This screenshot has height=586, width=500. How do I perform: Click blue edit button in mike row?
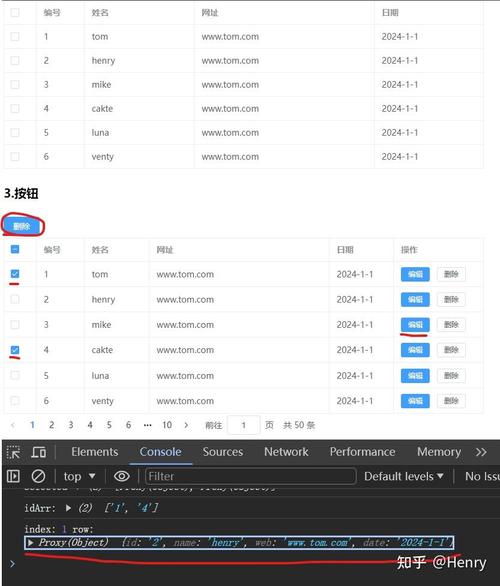pyautogui.click(x=415, y=324)
